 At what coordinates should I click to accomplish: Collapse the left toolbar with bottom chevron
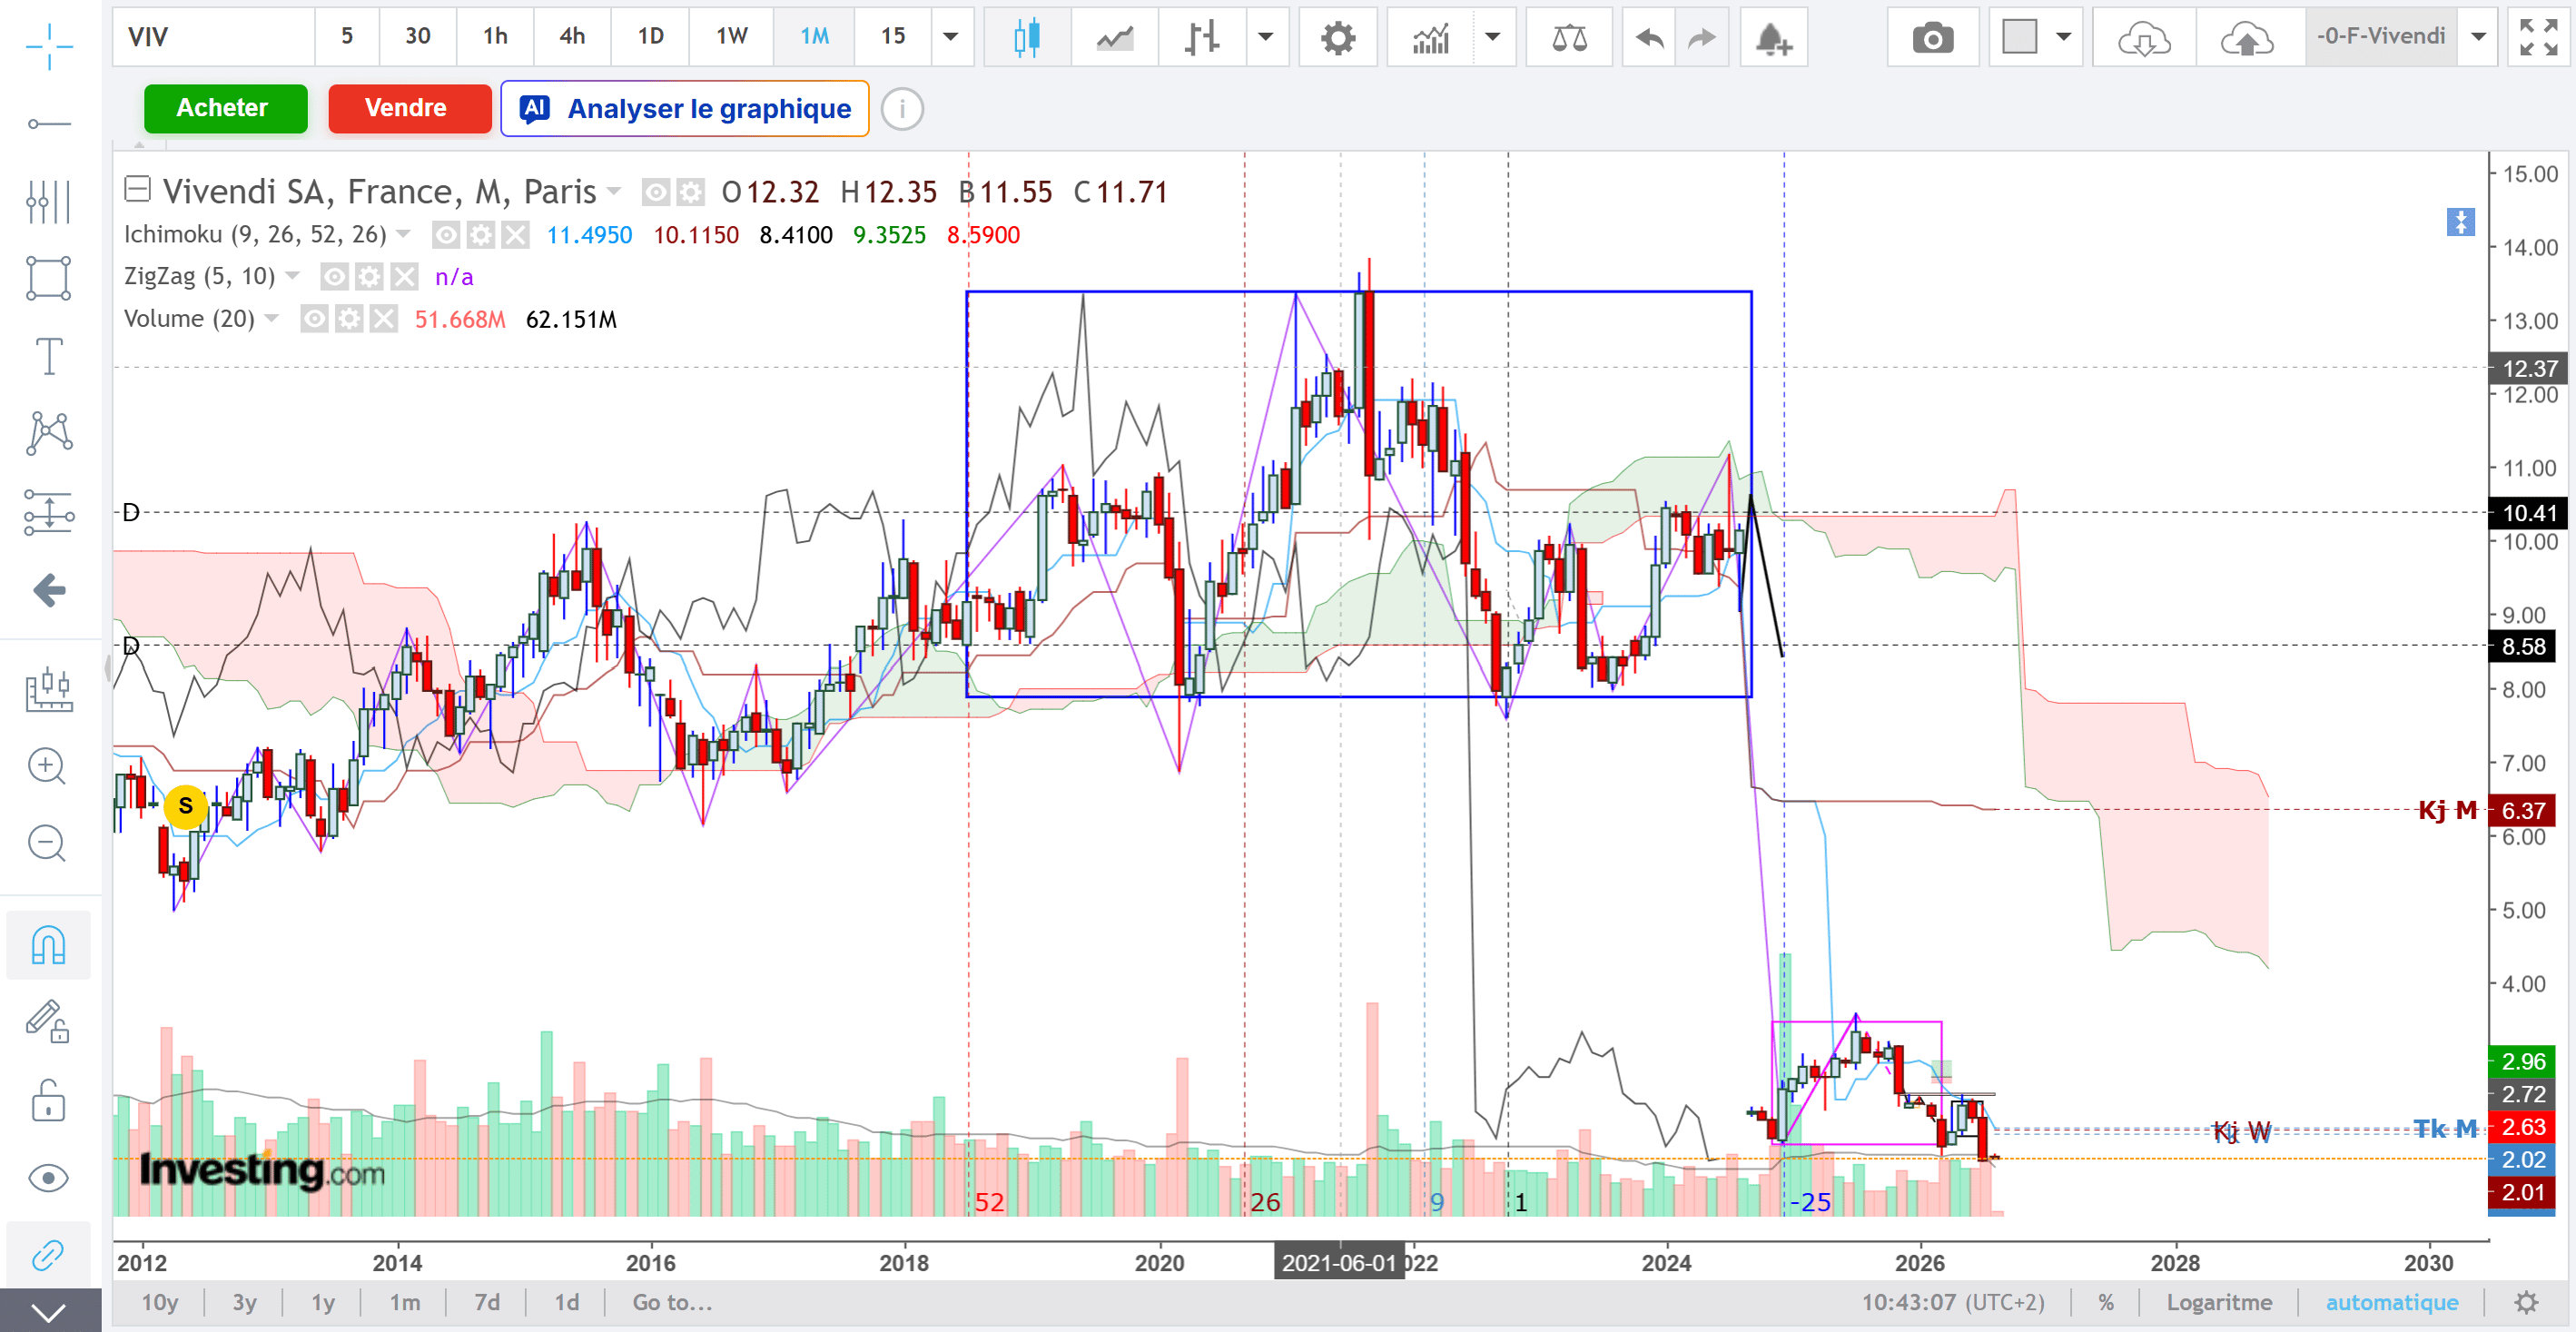48,1311
